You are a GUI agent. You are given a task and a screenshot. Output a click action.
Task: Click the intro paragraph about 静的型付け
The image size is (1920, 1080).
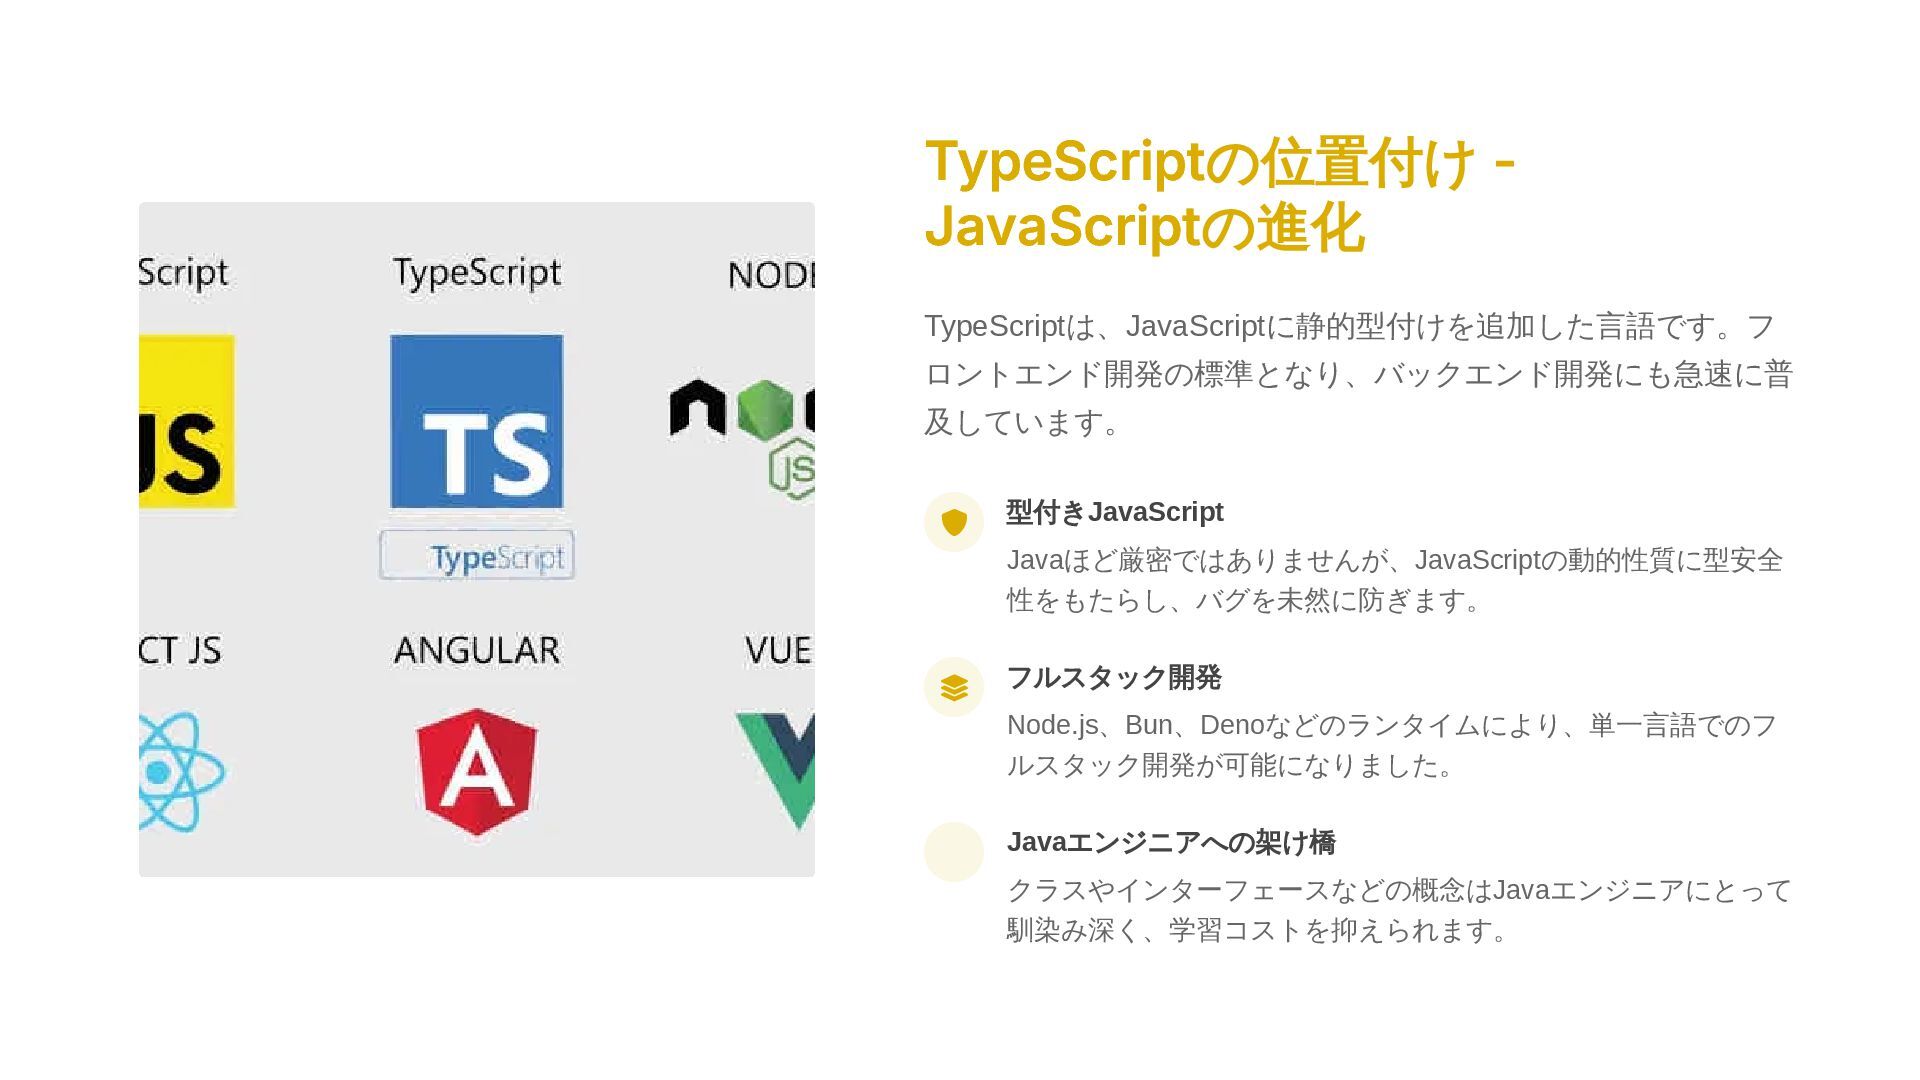pos(1357,374)
